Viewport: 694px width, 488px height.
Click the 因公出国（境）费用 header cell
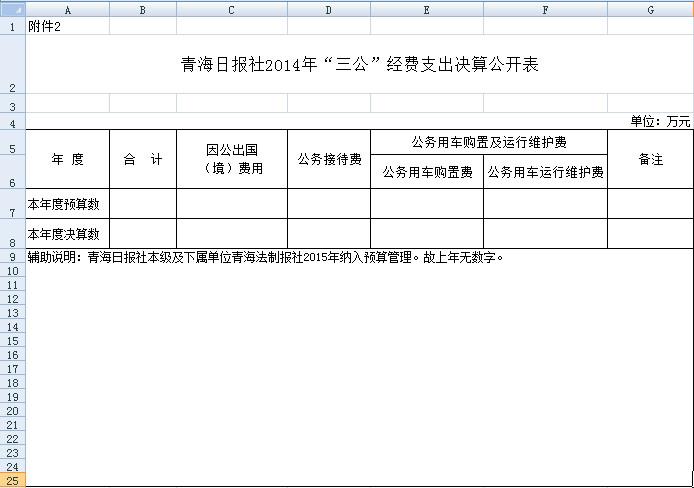coord(232,159)
